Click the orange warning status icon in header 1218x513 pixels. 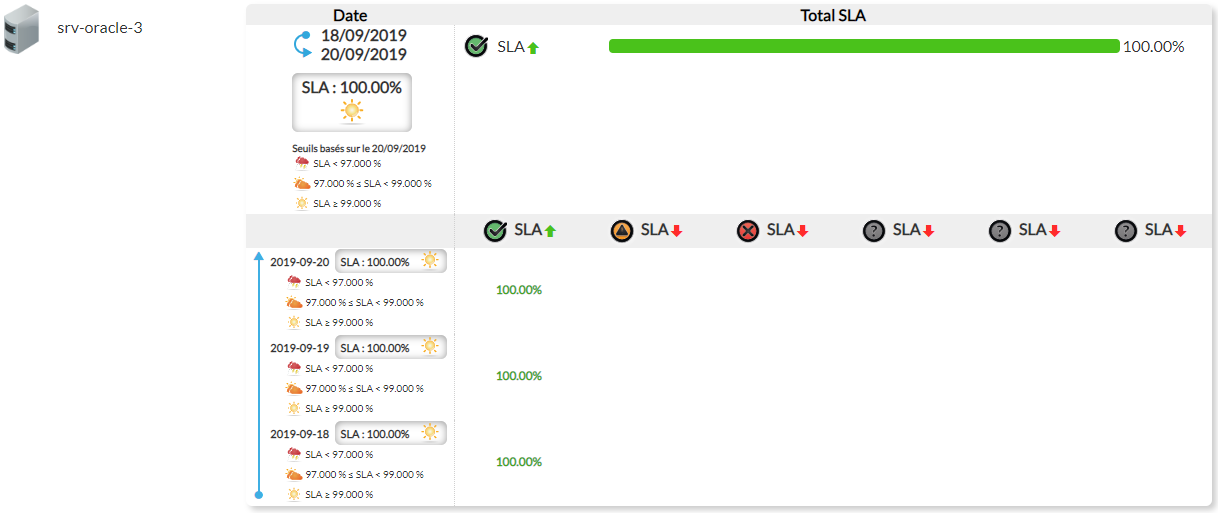(x=622, y=231)
